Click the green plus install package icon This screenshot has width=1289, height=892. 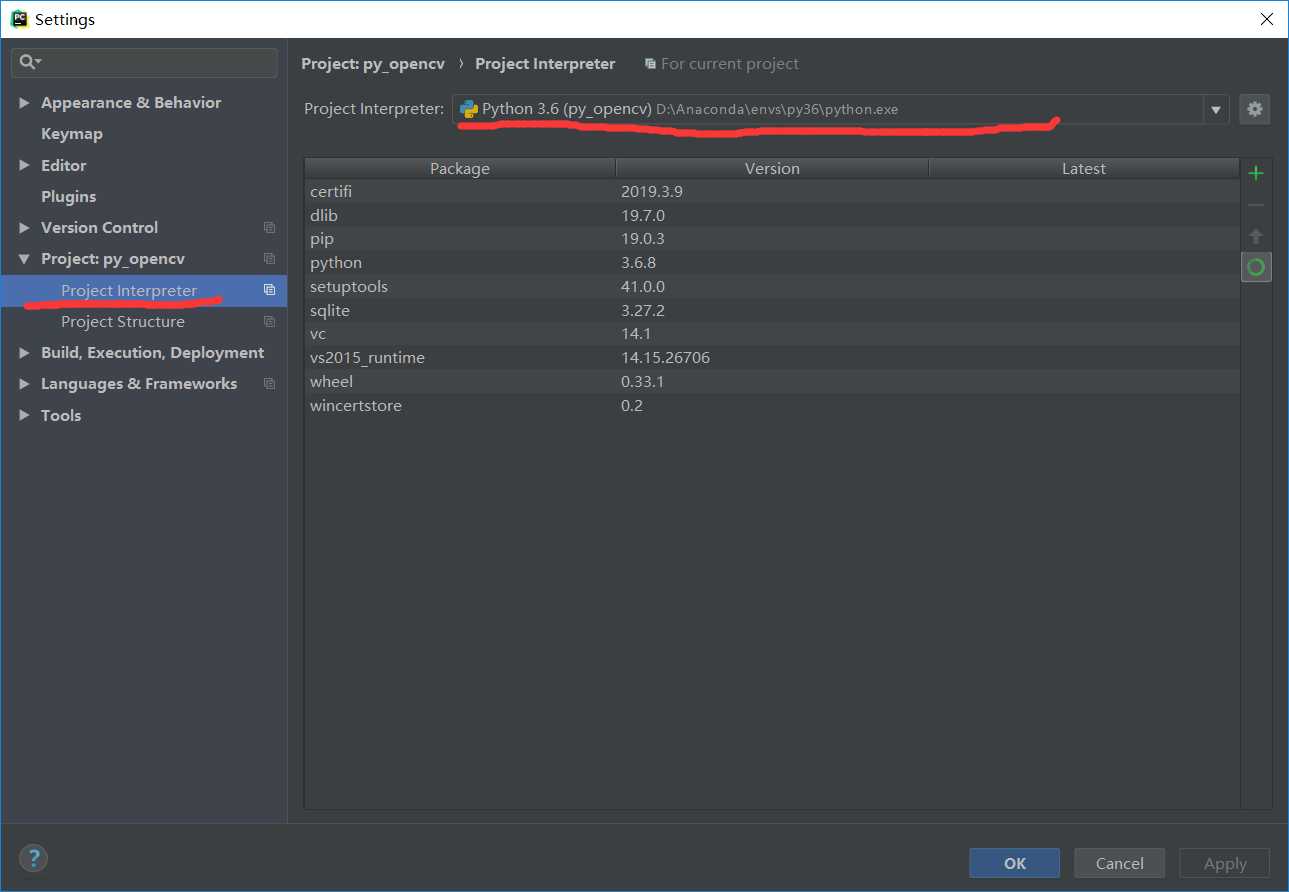[1256, 173]
